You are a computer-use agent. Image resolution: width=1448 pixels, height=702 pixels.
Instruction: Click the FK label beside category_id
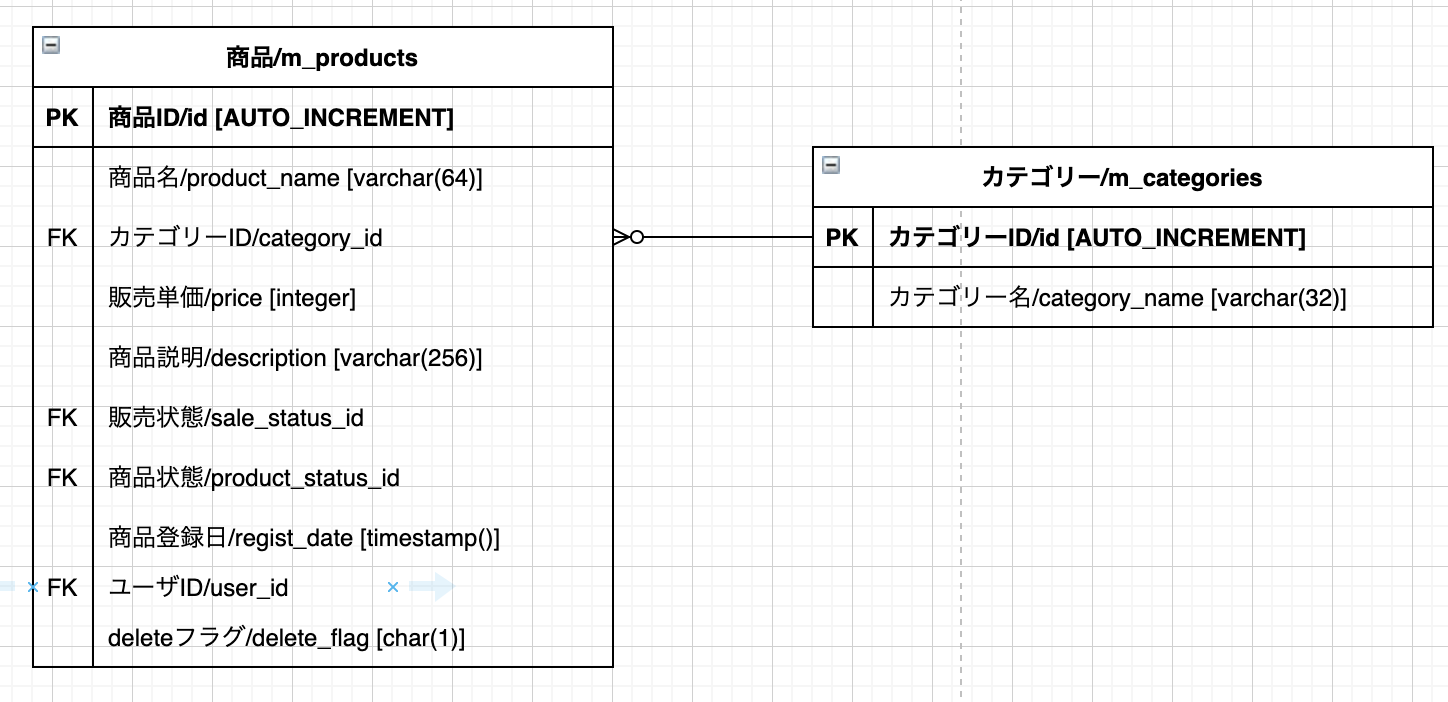tap(62, 237)
